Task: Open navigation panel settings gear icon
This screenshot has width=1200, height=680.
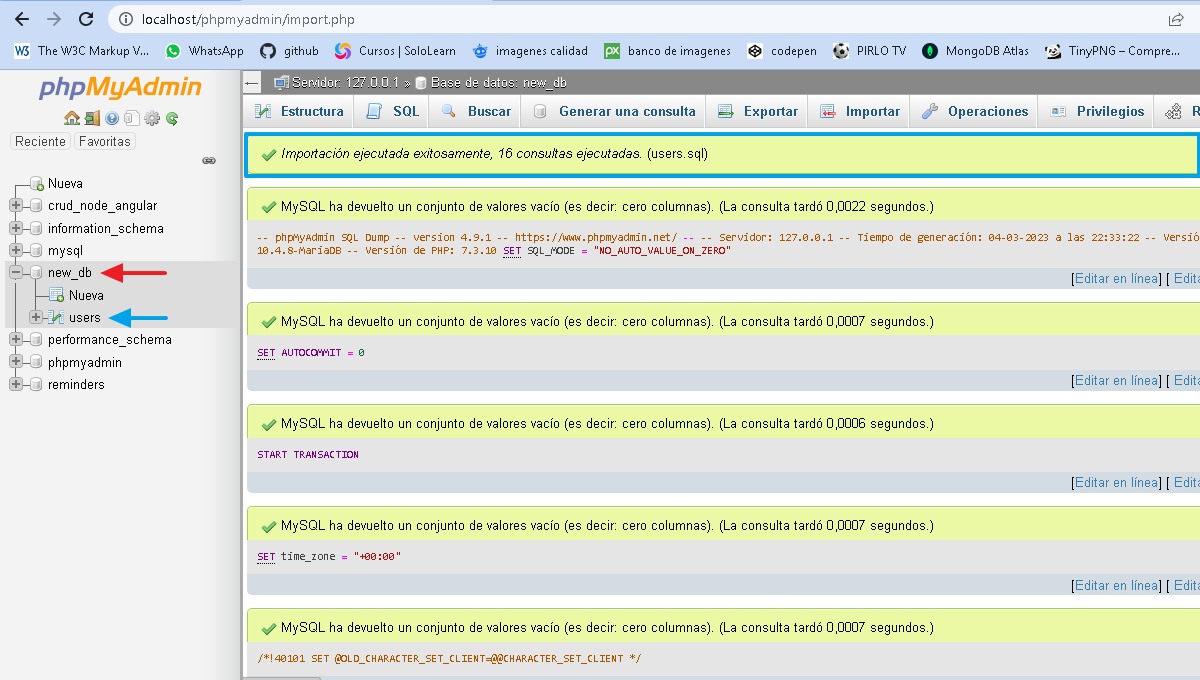Action: pos(152,118)
